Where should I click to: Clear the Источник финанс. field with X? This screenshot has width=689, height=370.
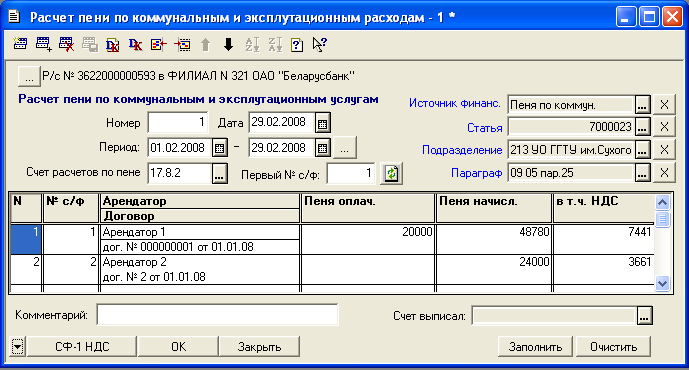[664, 105]
